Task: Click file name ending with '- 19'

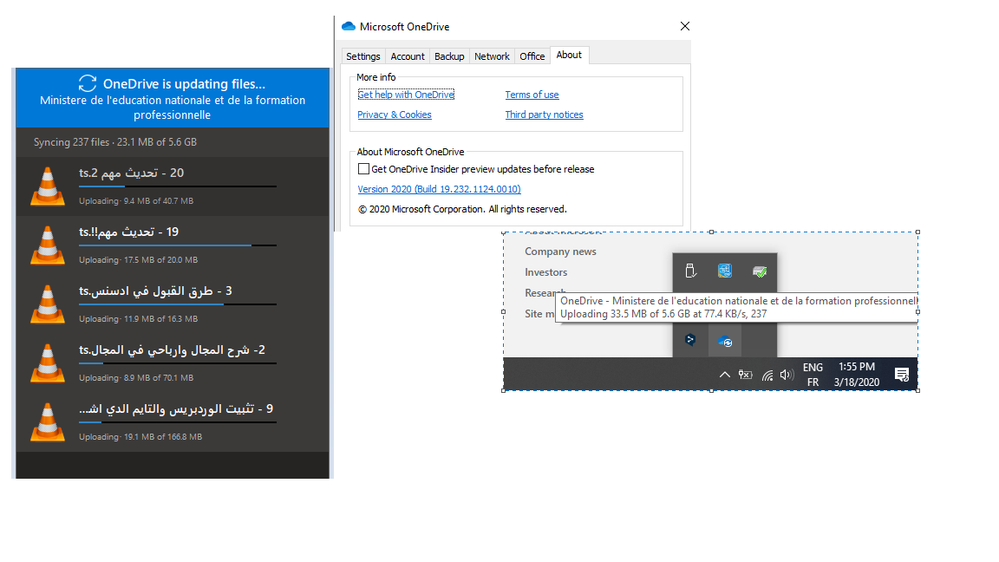Action: (129, 232)
